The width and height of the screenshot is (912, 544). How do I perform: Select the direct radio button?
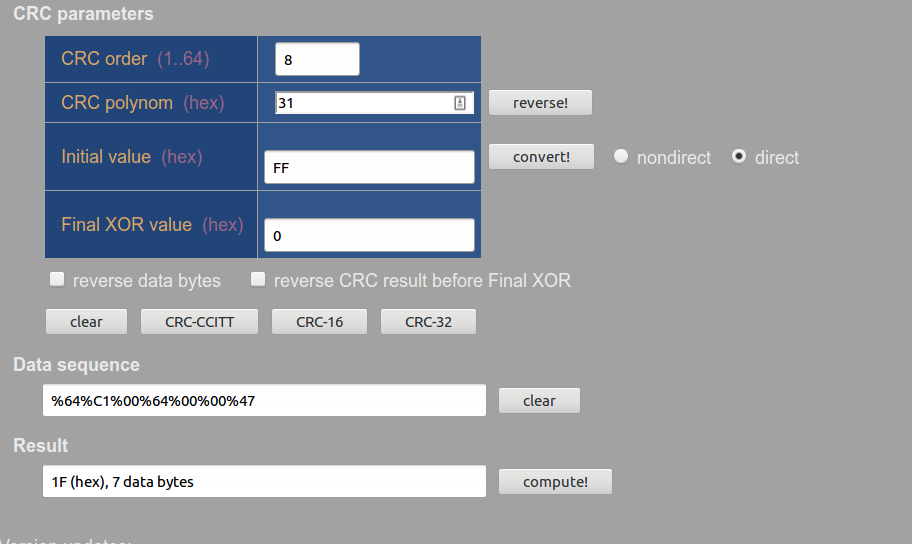tap(739, 157)
